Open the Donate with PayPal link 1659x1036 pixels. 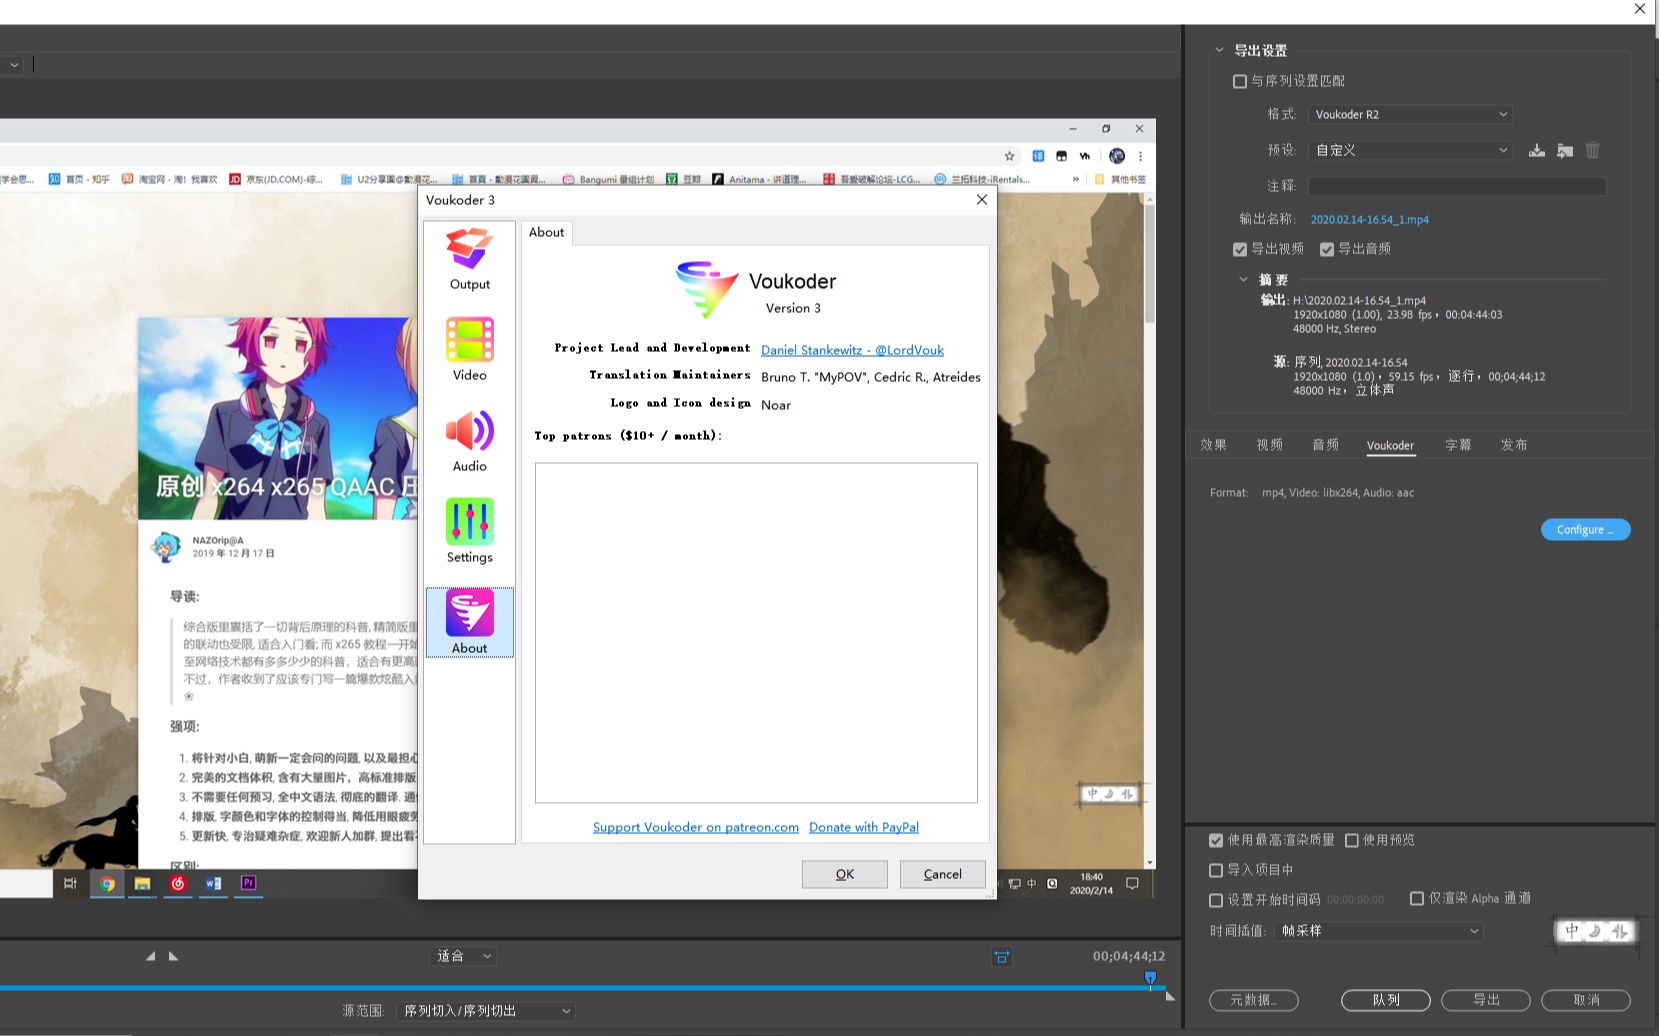pos(864,827)
